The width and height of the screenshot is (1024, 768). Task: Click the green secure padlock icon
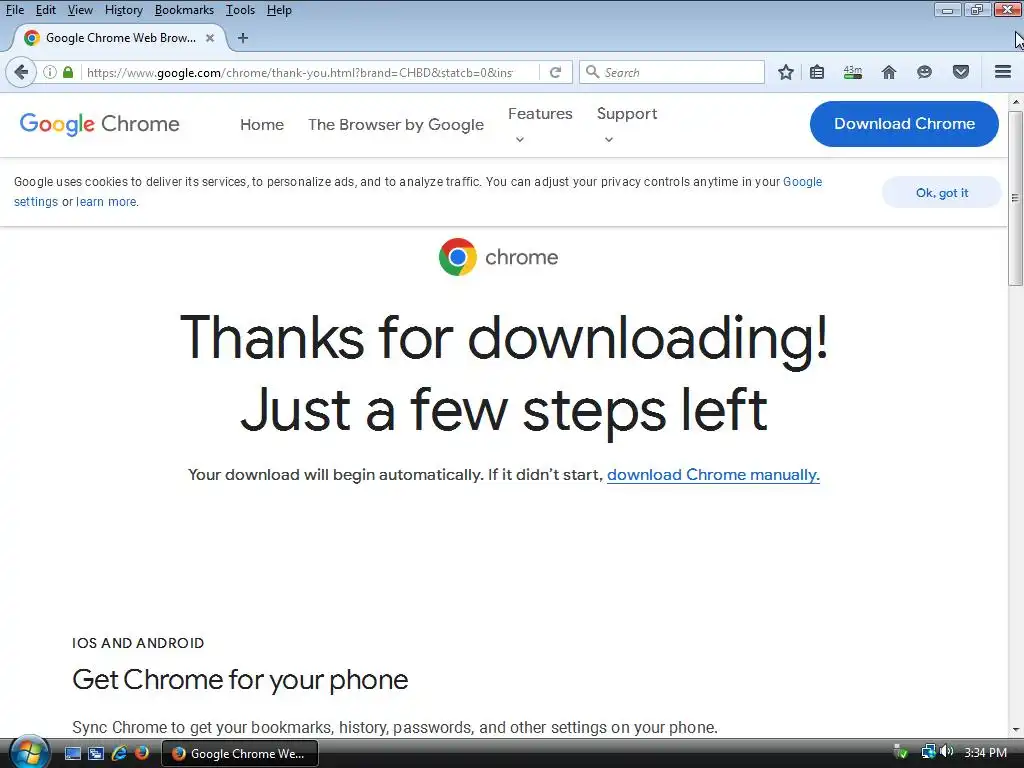tap(68, 72)
